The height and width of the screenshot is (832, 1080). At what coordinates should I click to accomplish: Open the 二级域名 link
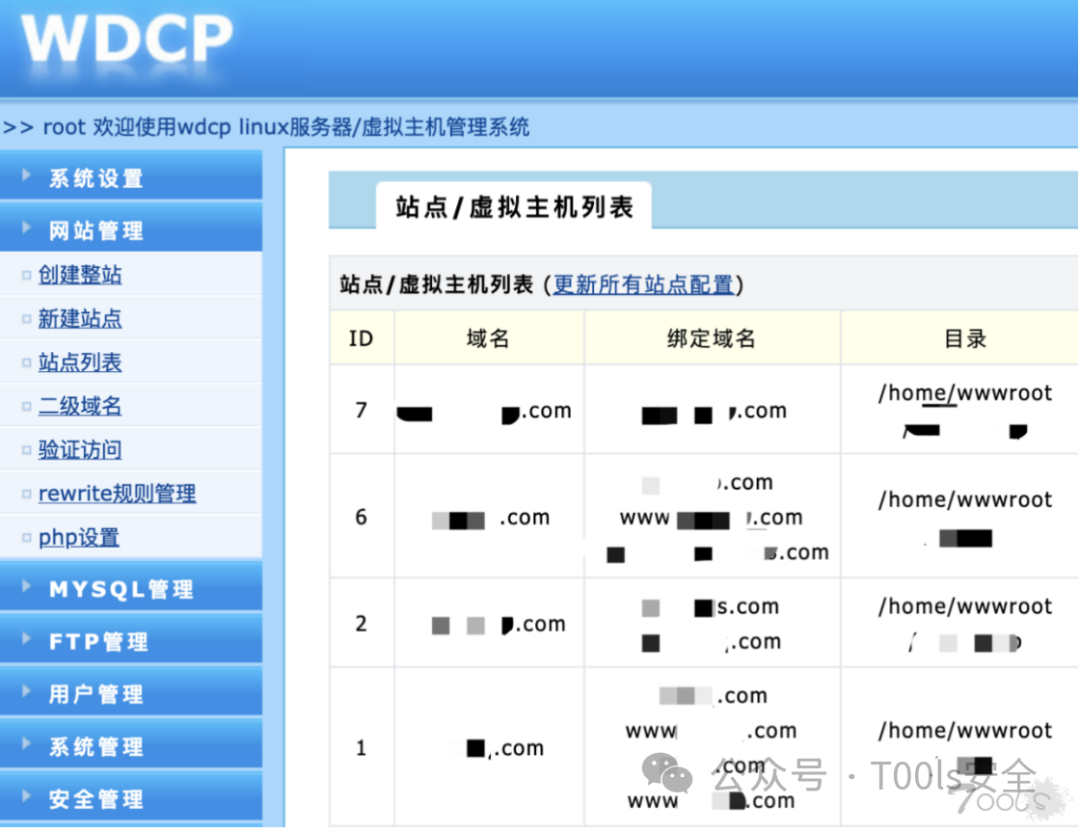[x=80, y=406]
